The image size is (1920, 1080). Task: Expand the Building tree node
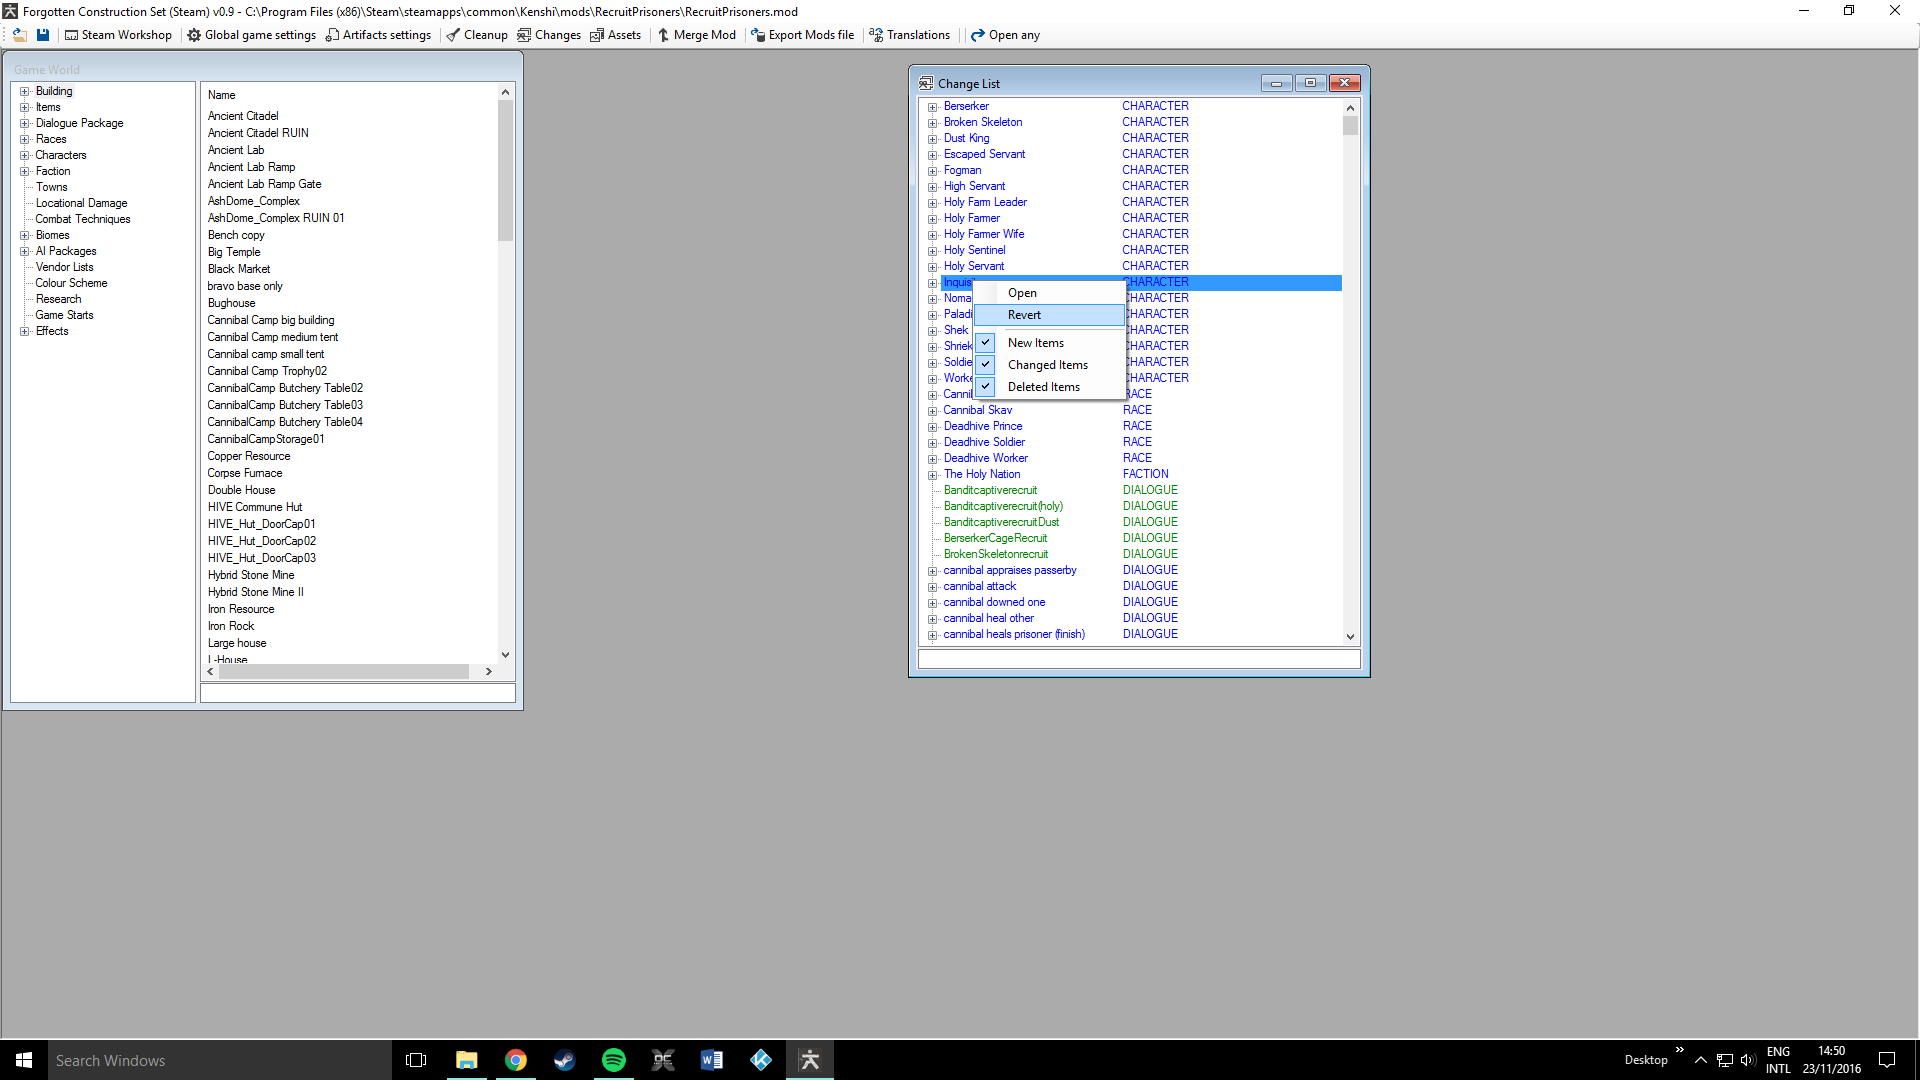click(25, 91)
